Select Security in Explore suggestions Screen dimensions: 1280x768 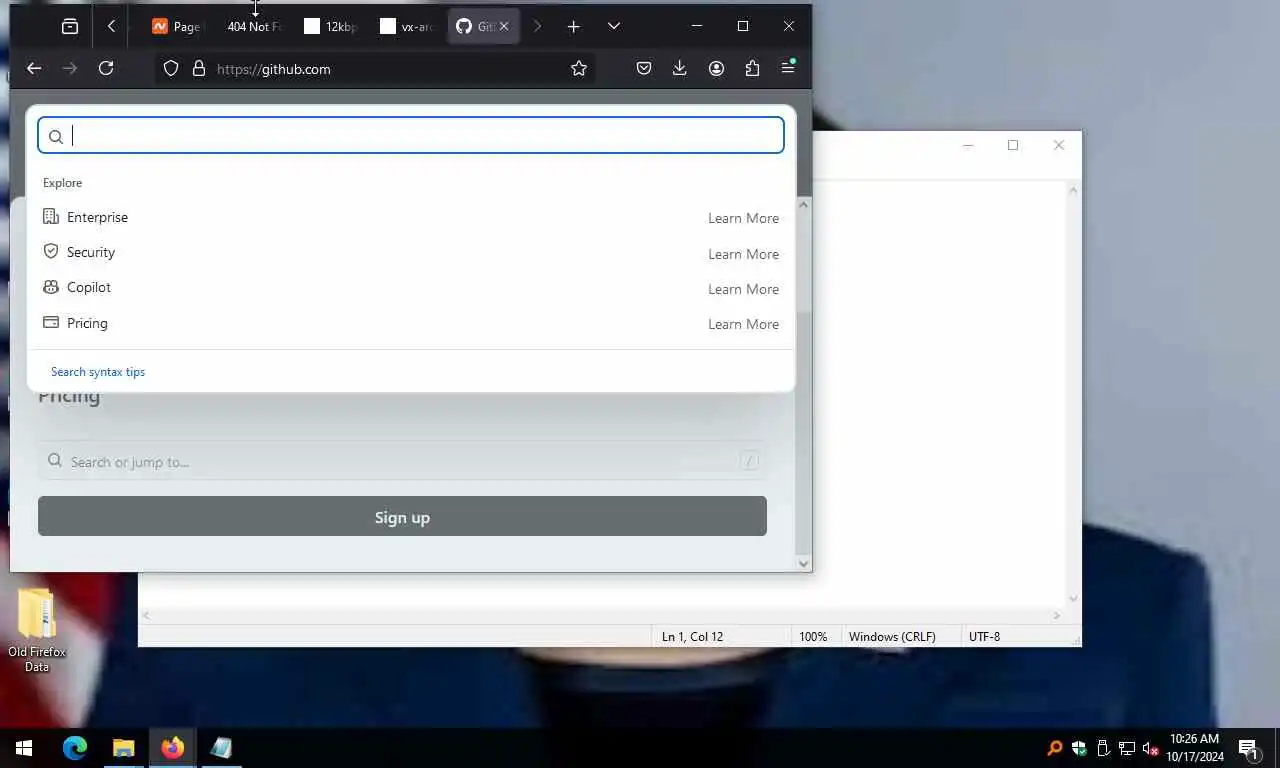411,253
